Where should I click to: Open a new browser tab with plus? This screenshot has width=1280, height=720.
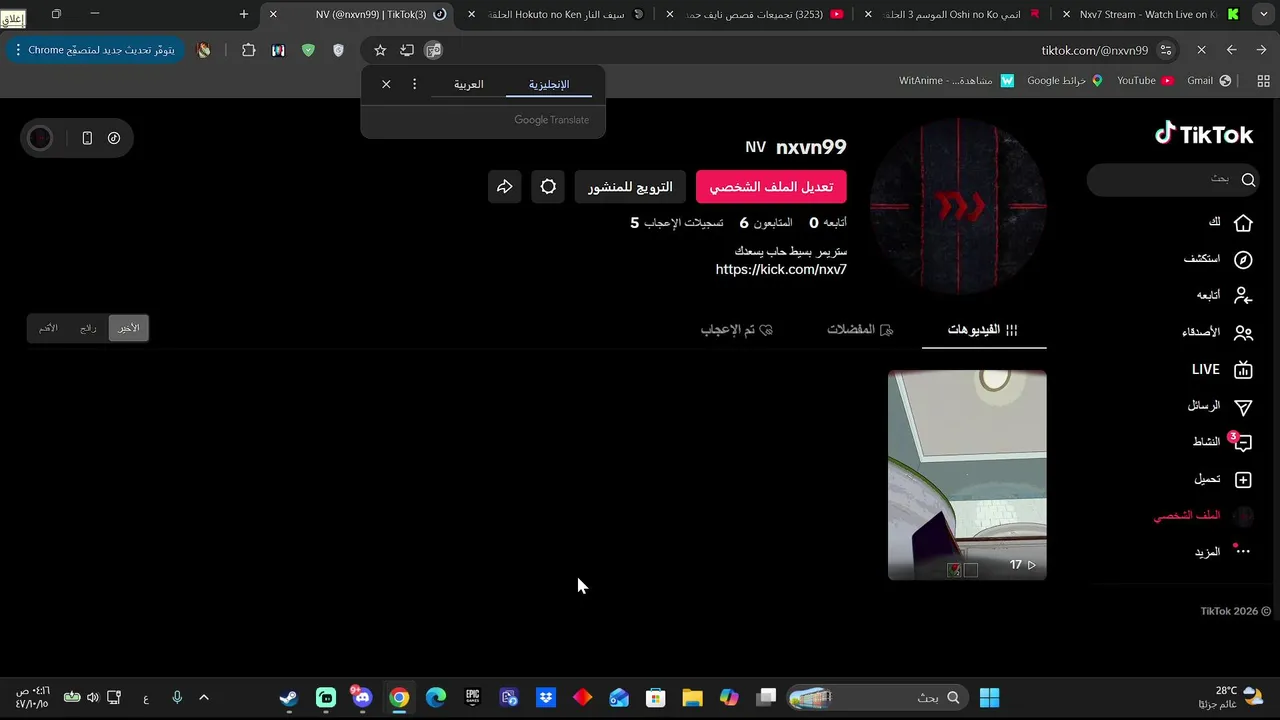pos(243,14)
